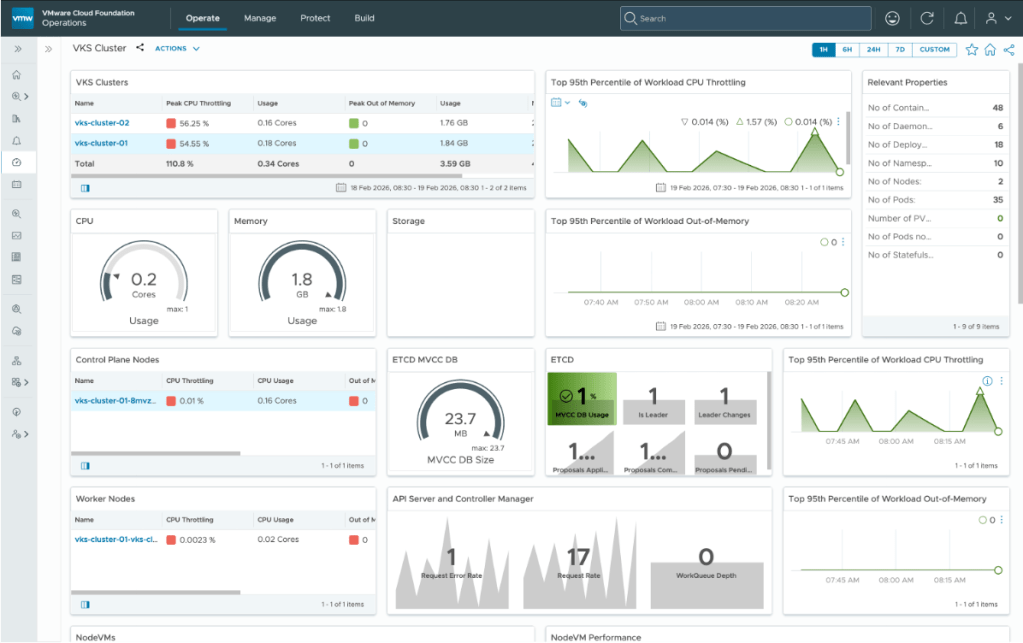Image resolution: width=1023 pixels, height=643 pixels.
Task: Select the Dashboards gauge icon in sidebar
Action: 17,162
